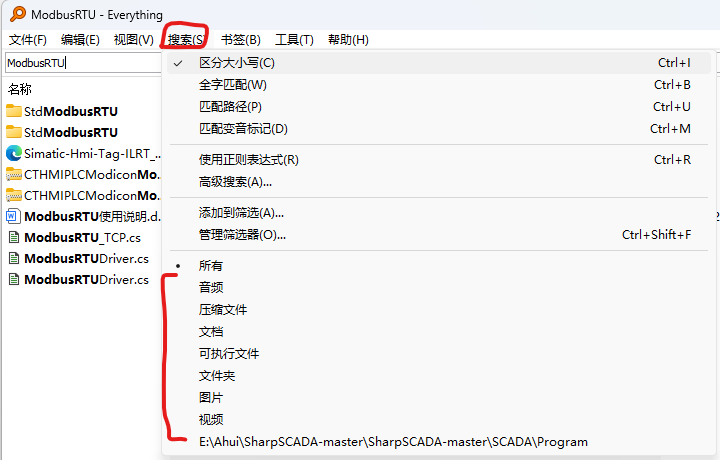Click the 名称 column header

(20, 89)
